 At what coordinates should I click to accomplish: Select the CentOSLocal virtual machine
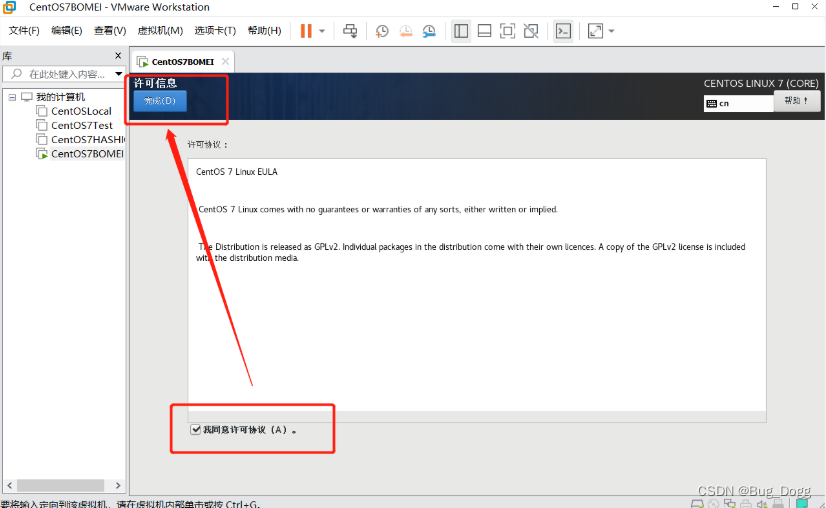[81, 111]
